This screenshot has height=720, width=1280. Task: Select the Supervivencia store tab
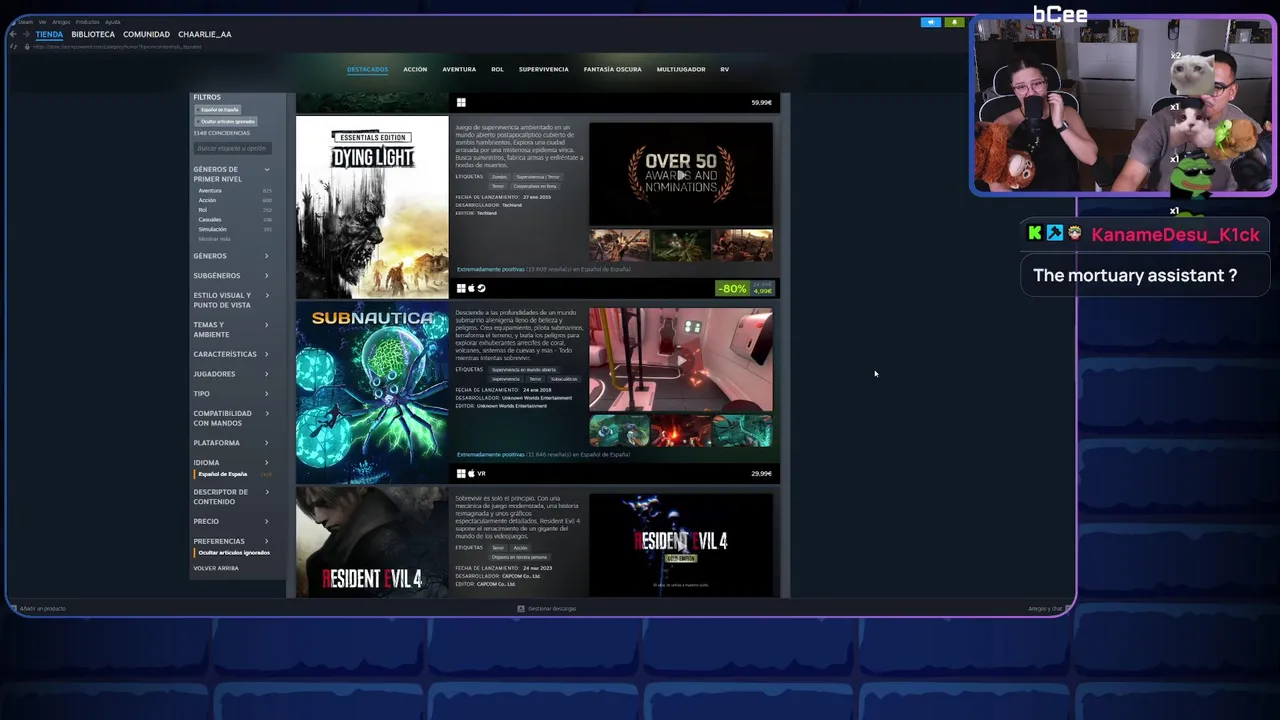(543, 69)
